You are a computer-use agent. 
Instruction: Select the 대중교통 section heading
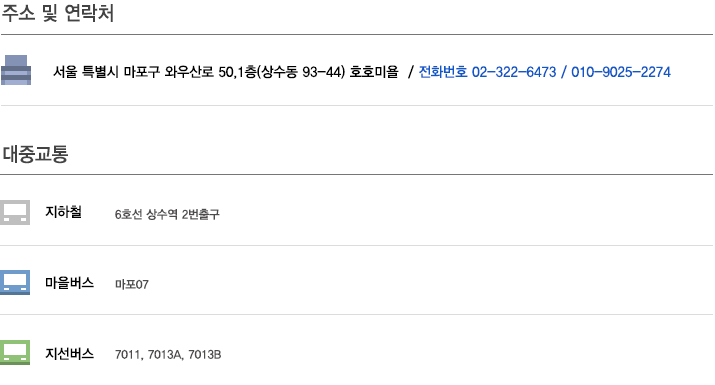coord(36,154)
